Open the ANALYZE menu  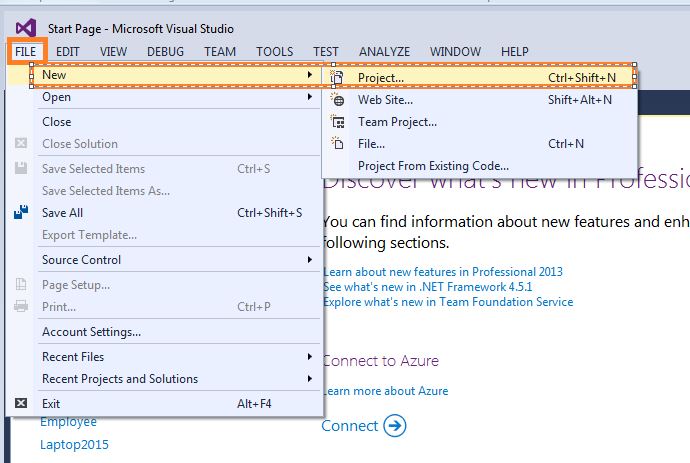(384, 51)
